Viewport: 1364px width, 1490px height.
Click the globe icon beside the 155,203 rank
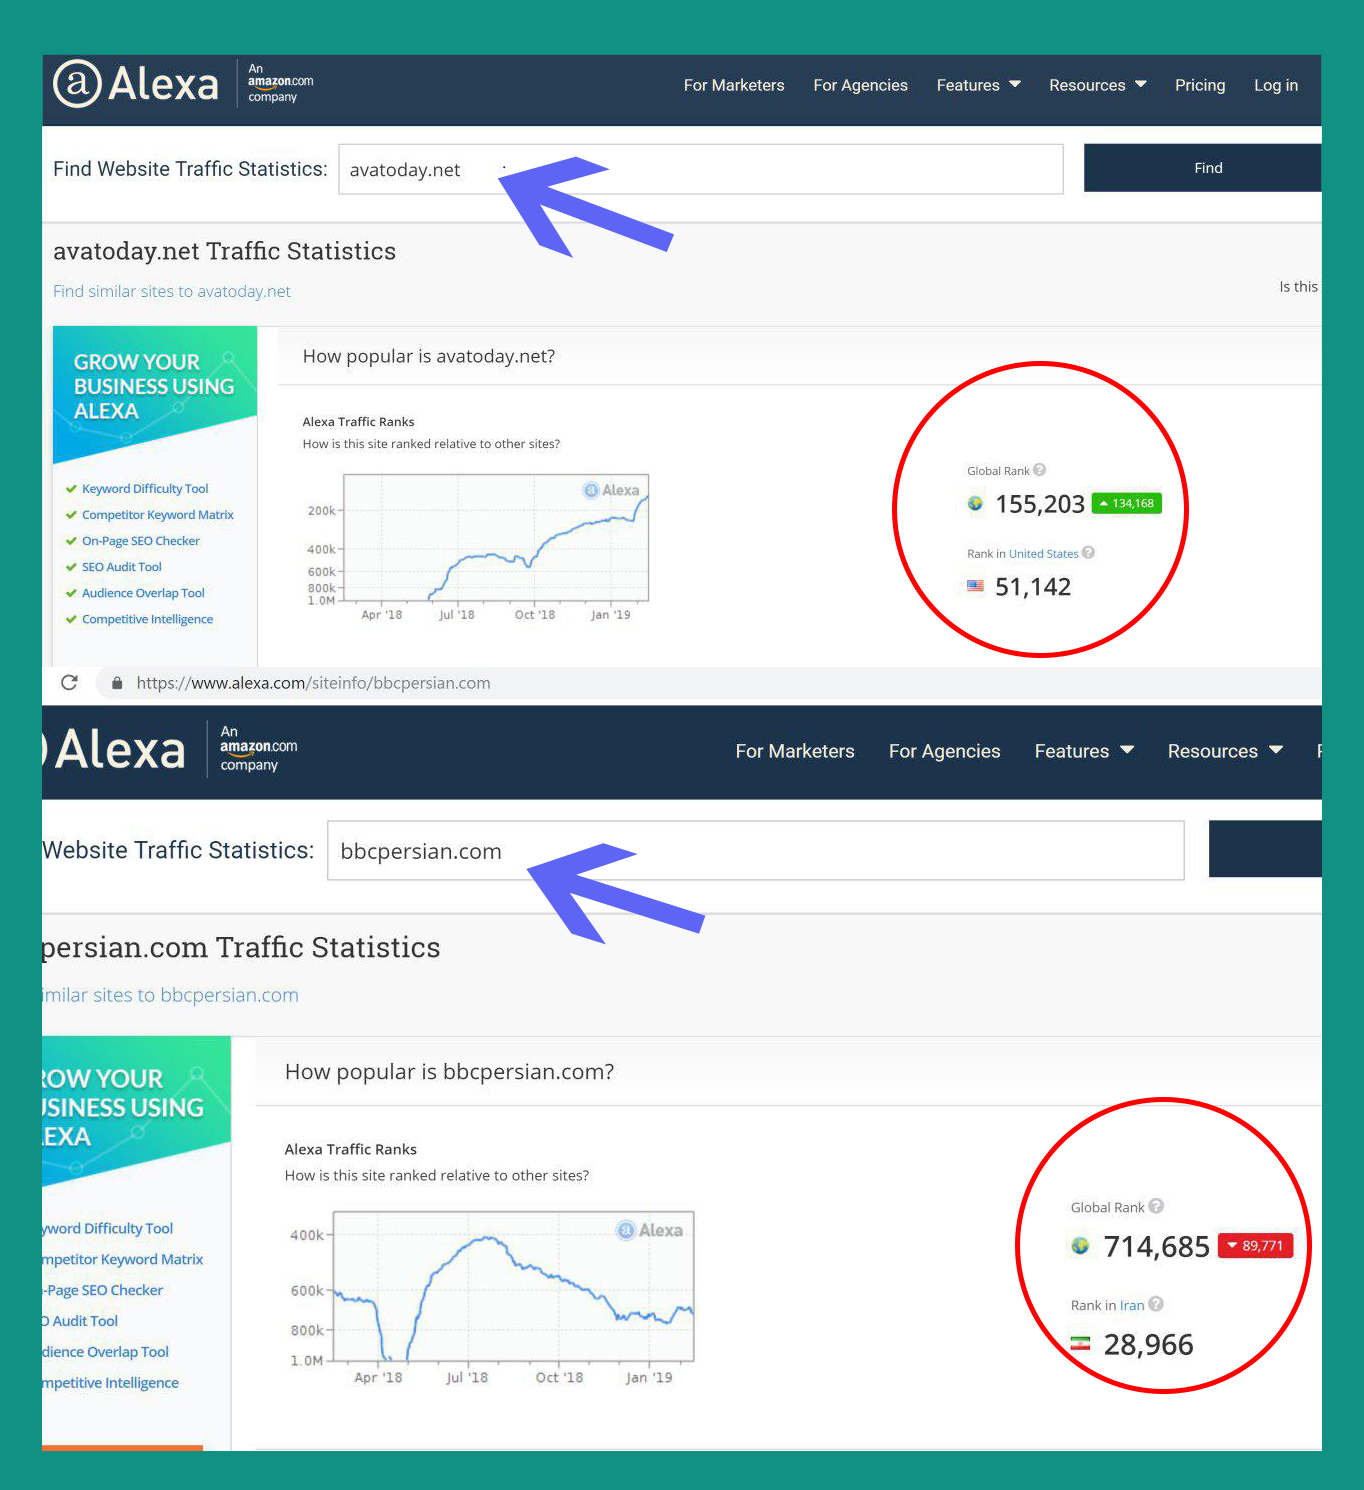[976, 503]
